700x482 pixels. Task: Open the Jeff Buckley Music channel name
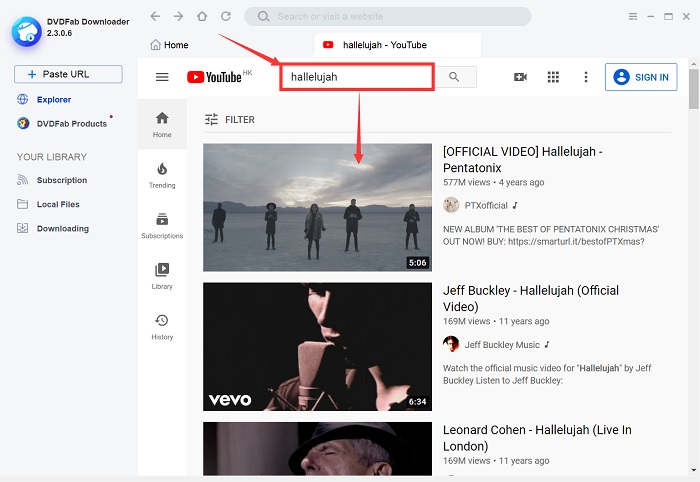pos(502,345)
